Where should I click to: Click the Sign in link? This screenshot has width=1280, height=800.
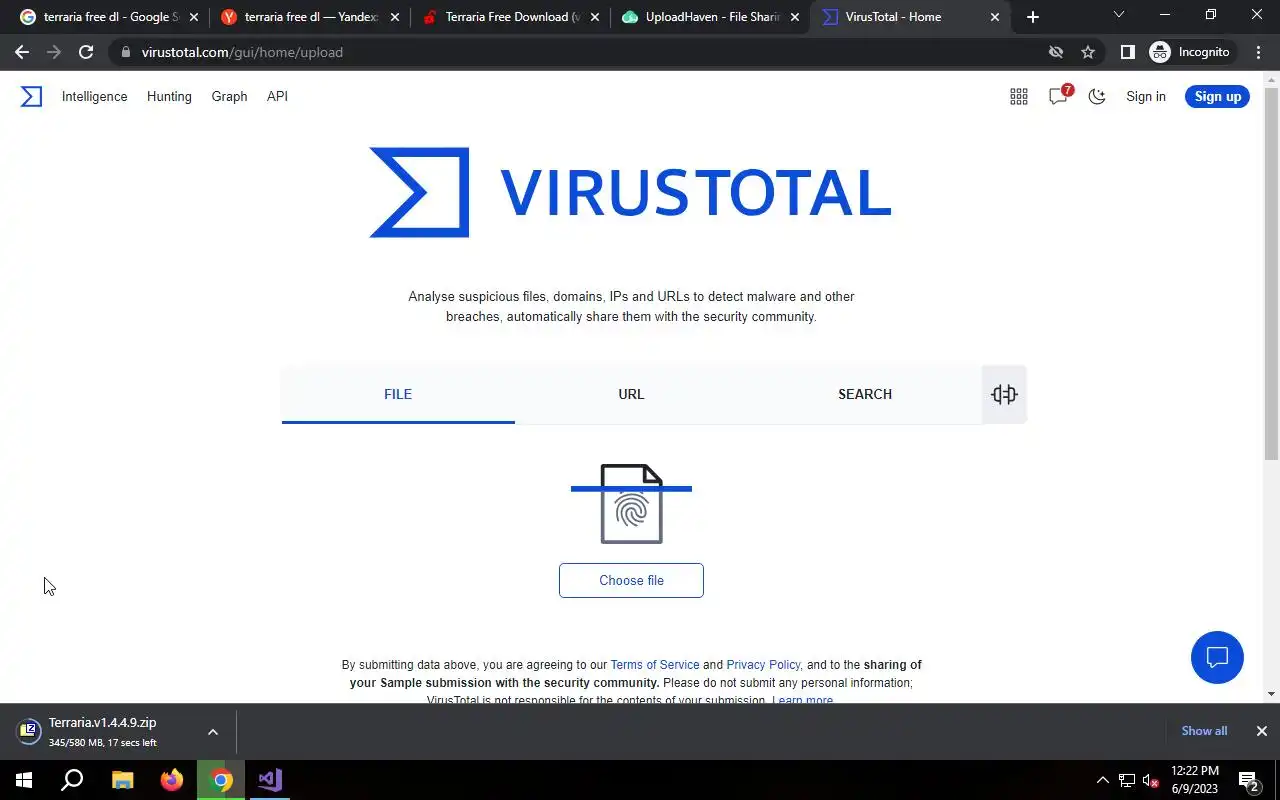(1146, 96)
